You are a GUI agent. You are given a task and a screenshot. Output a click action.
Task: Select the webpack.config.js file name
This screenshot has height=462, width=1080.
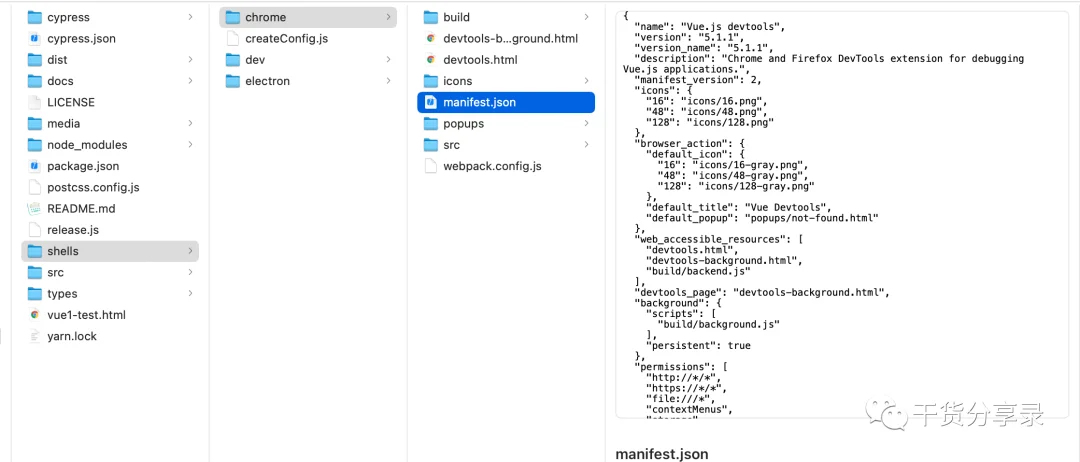click(492, 167)
